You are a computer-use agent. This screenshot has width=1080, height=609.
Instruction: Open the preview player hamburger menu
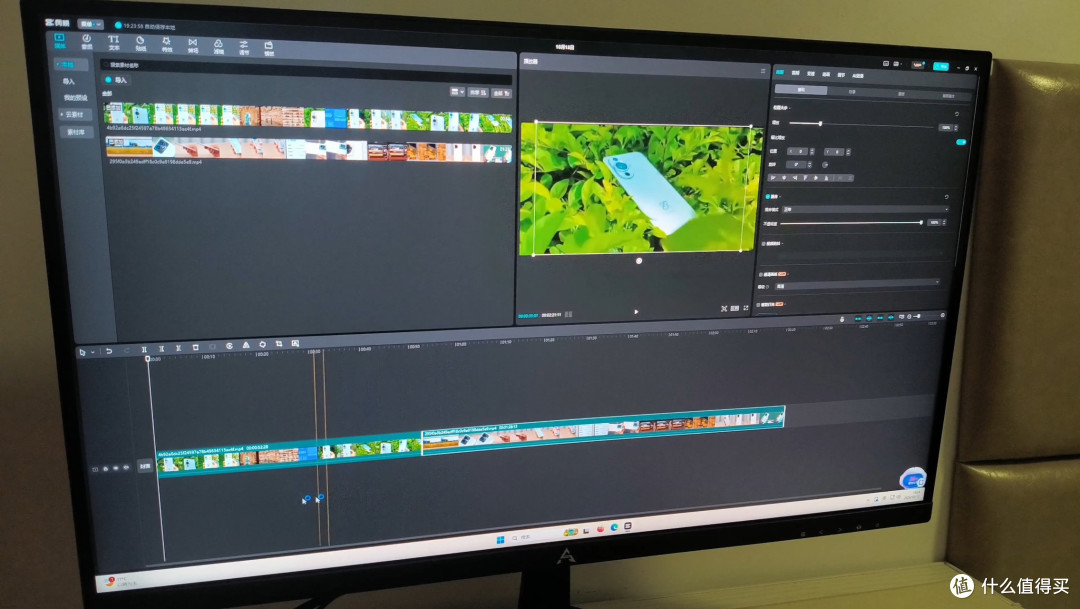point(762,71)
